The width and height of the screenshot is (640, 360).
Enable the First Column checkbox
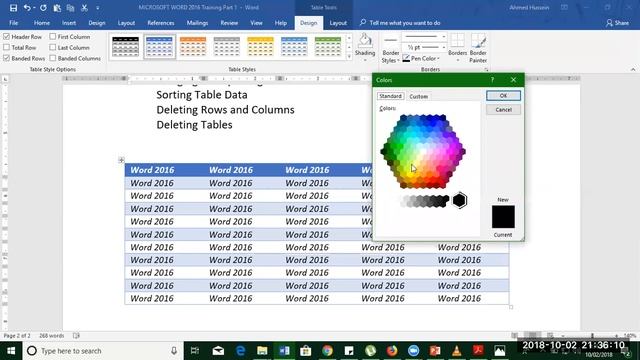pos(53,37)
